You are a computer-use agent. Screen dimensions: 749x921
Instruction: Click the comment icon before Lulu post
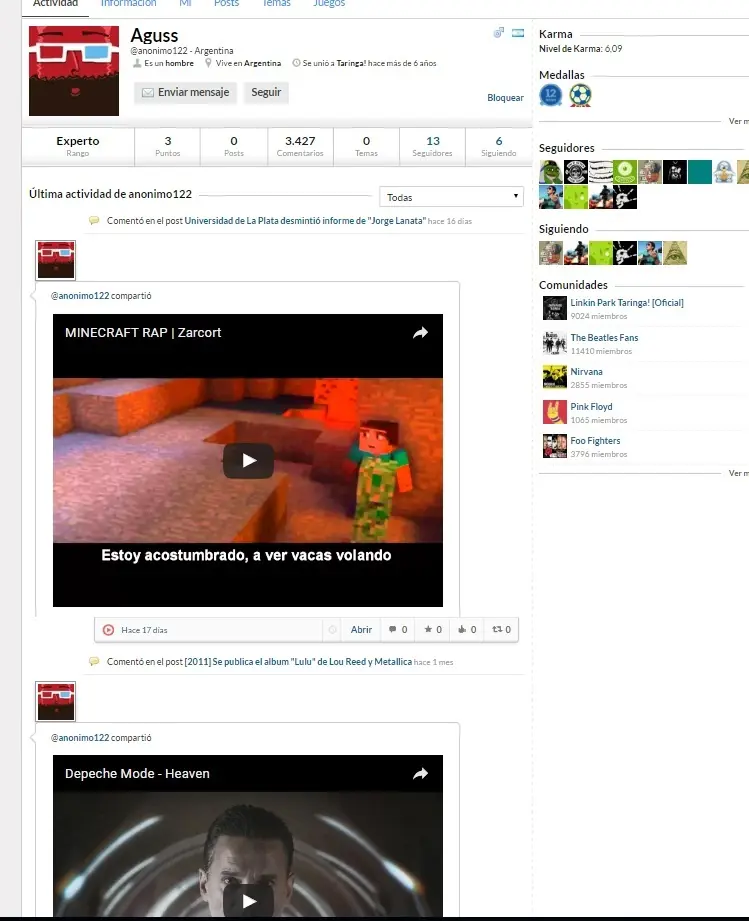94,661
